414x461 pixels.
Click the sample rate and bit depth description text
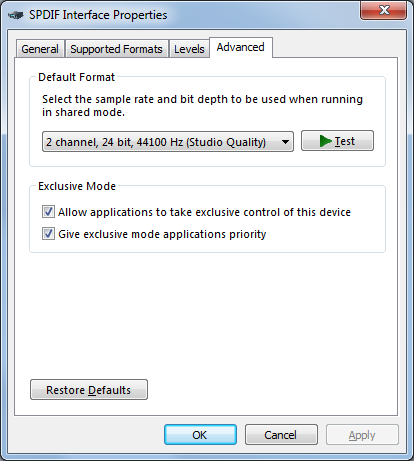tap(202, 105)
